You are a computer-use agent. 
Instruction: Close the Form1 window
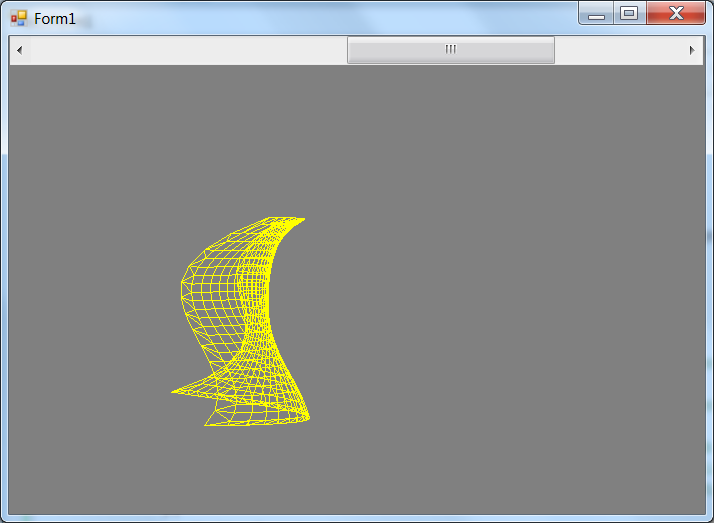point(676,13)
